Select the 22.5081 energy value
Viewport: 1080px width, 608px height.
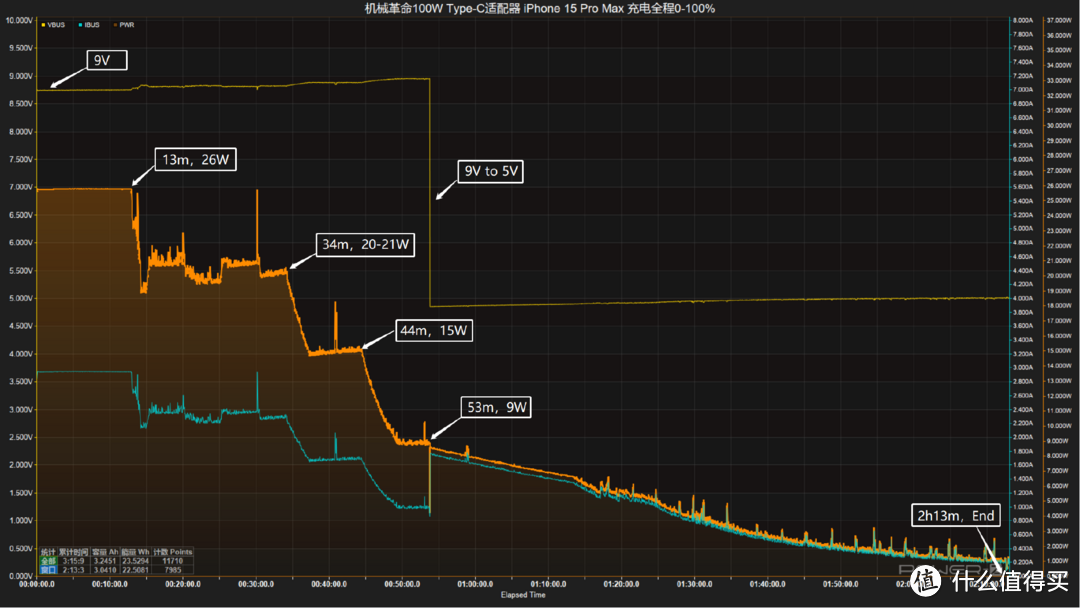tap(136, 570)
